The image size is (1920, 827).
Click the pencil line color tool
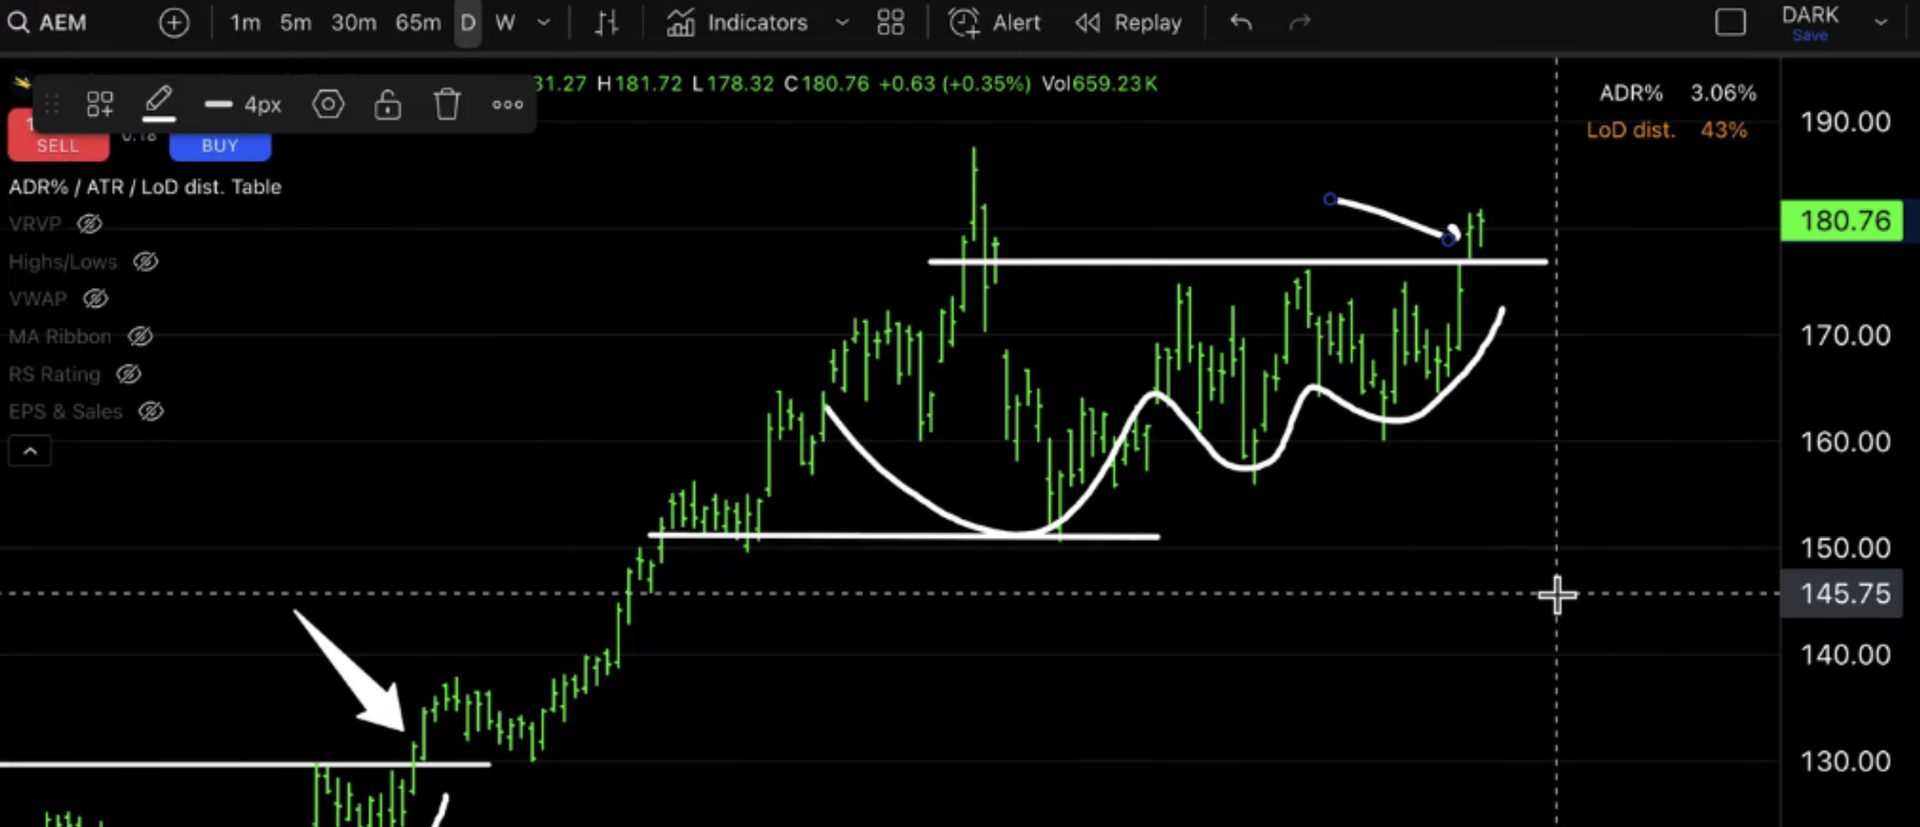click(159, 103)
